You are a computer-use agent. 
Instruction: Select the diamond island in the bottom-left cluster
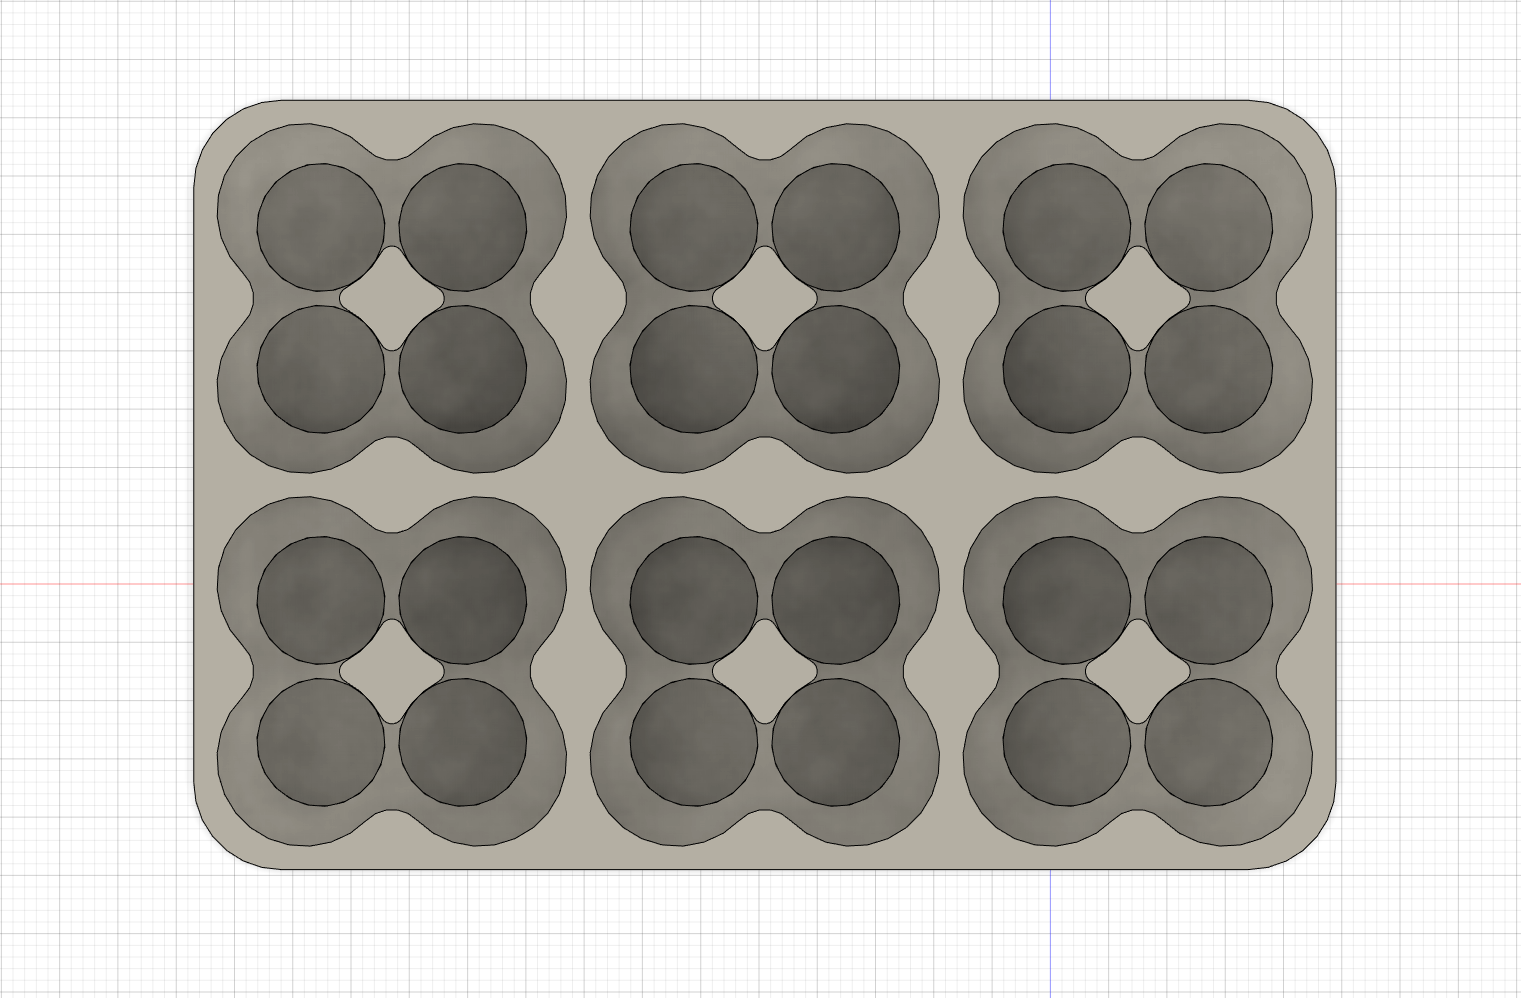pos(392,671)
